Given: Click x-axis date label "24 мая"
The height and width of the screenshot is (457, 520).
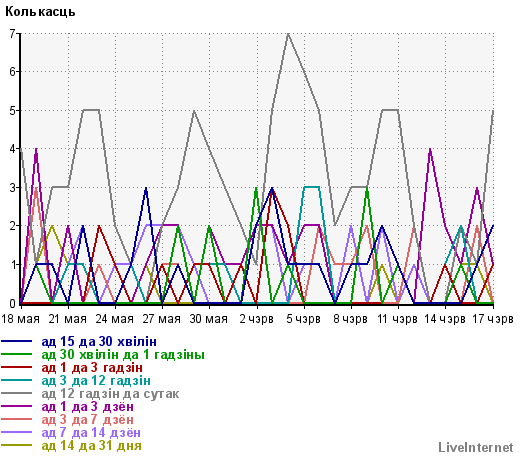Looking at the screenshot, I should (x=115, y=319).
